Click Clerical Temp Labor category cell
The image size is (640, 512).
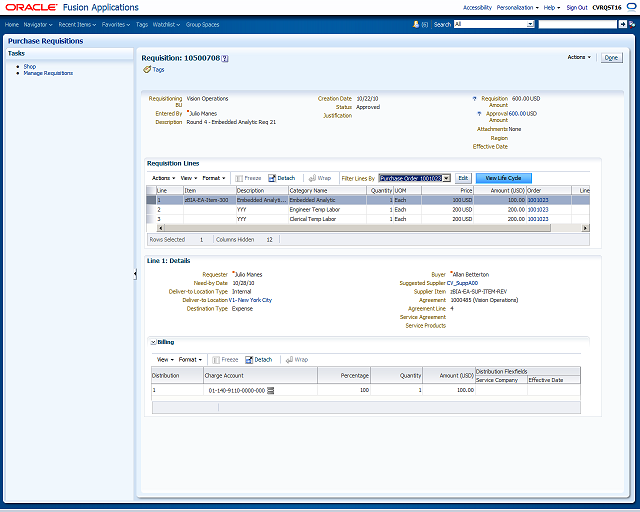coord(327,219)
